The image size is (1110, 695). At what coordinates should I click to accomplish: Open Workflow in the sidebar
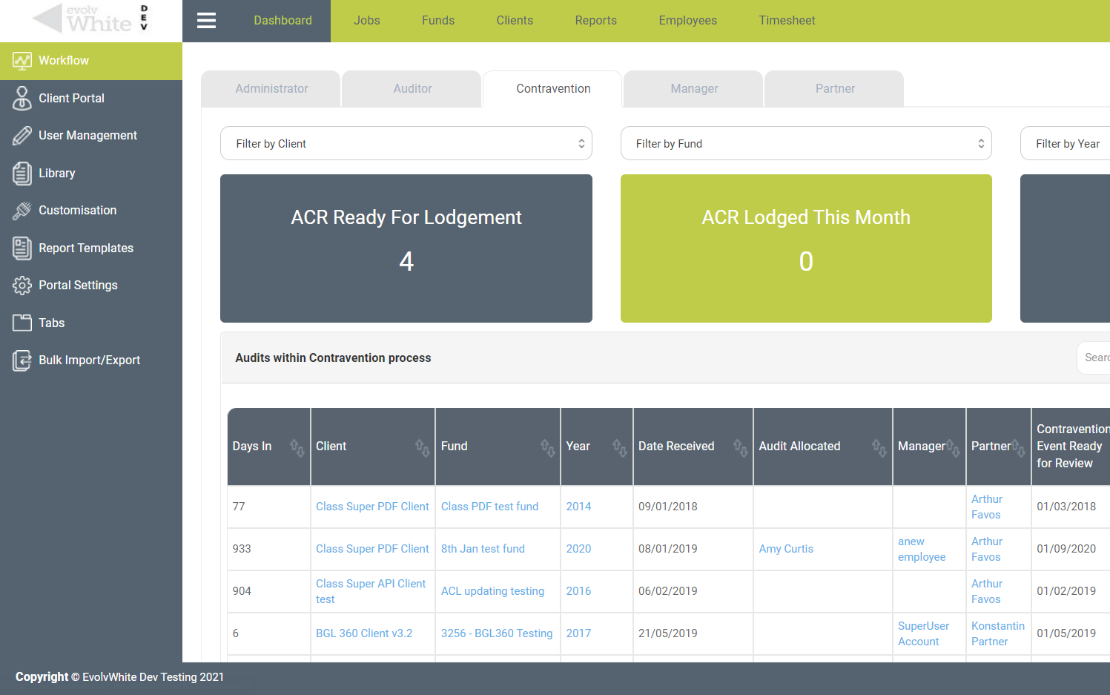coord(91,61)
